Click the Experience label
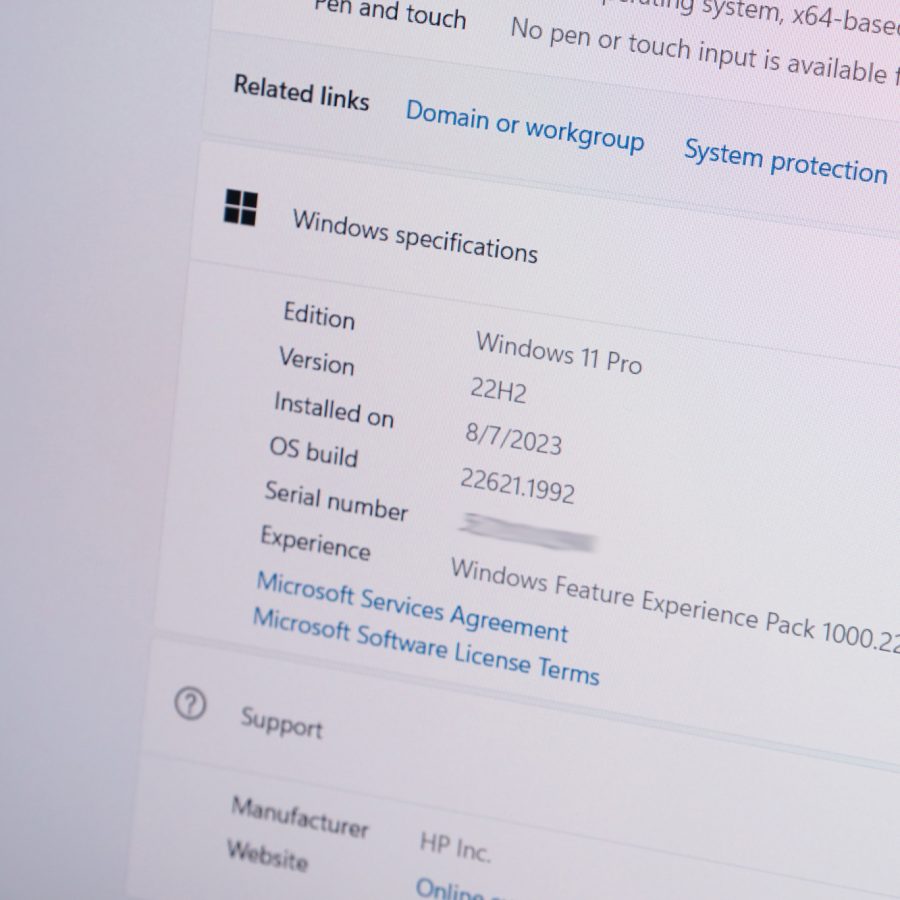 (315, 543)
